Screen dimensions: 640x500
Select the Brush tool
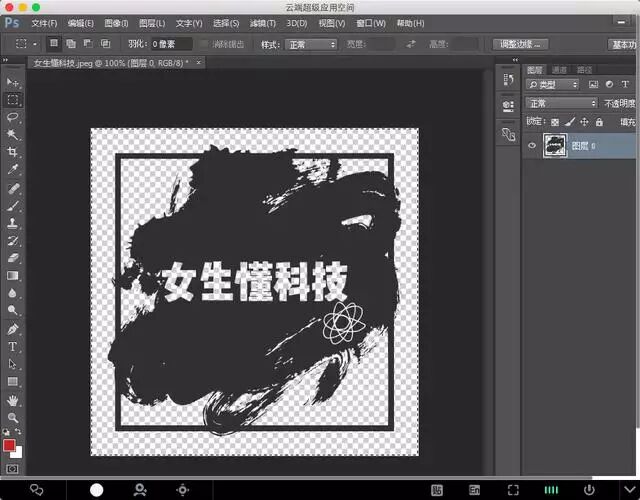point(12,206)
